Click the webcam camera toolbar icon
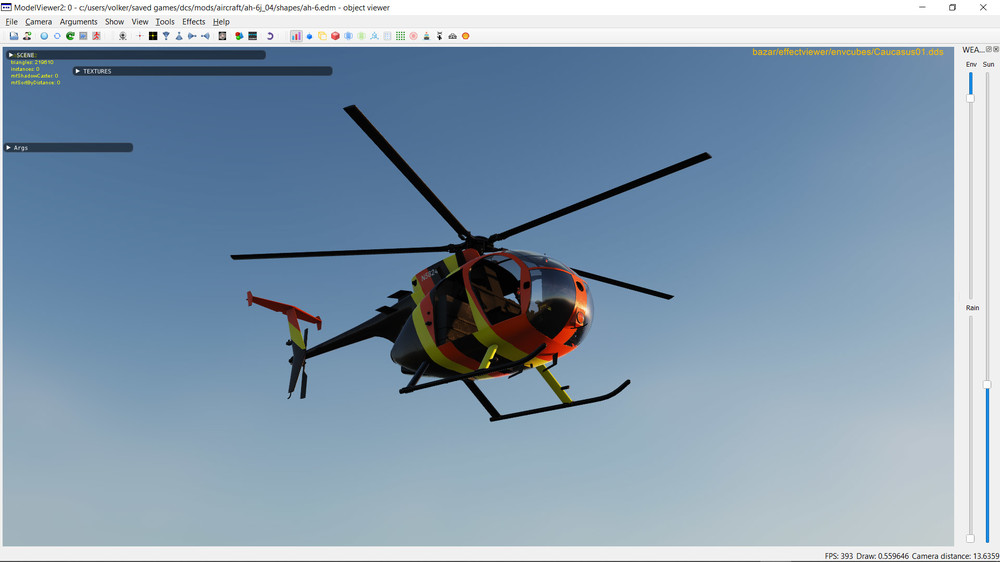 pyautogui.click(x=122, y=36)
